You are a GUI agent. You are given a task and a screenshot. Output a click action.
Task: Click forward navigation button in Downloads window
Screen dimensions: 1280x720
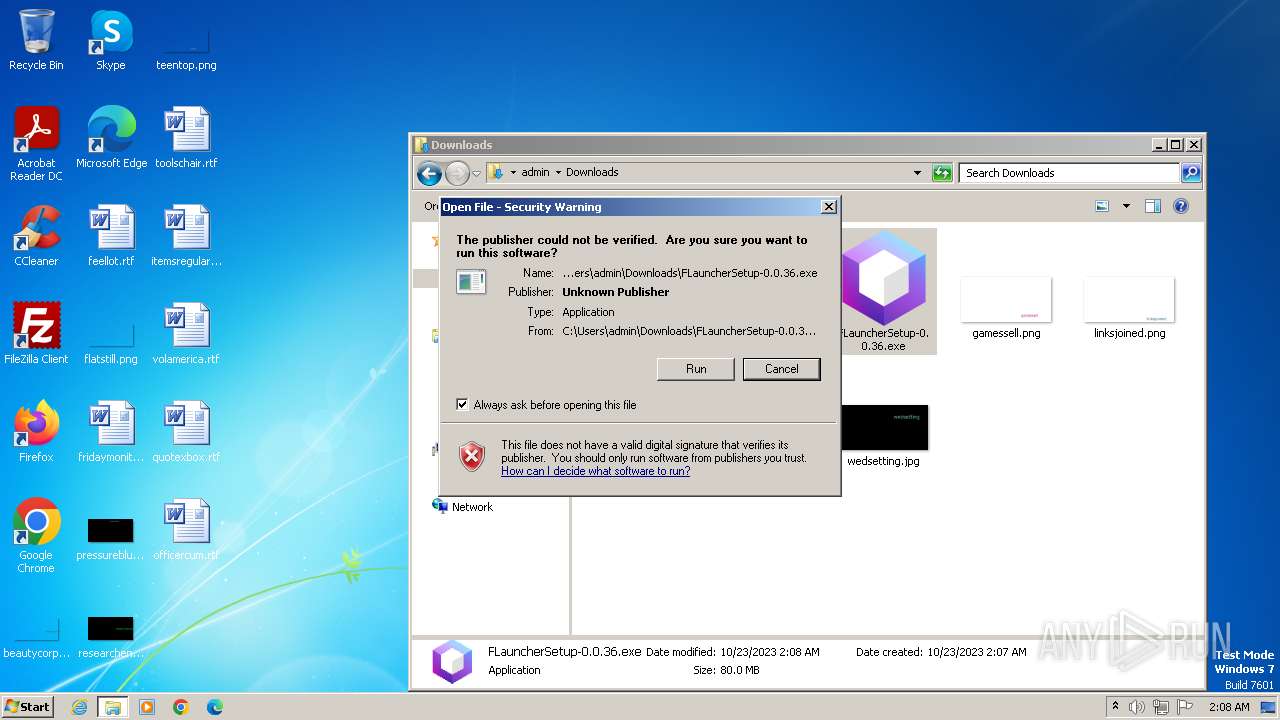pyautogui.click(x=457, y=173)
